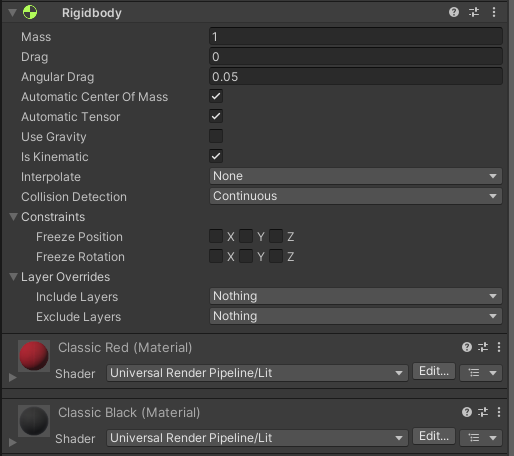514x456 pixels.
Task: Click the Drag value field
Action: pos(356,56)
